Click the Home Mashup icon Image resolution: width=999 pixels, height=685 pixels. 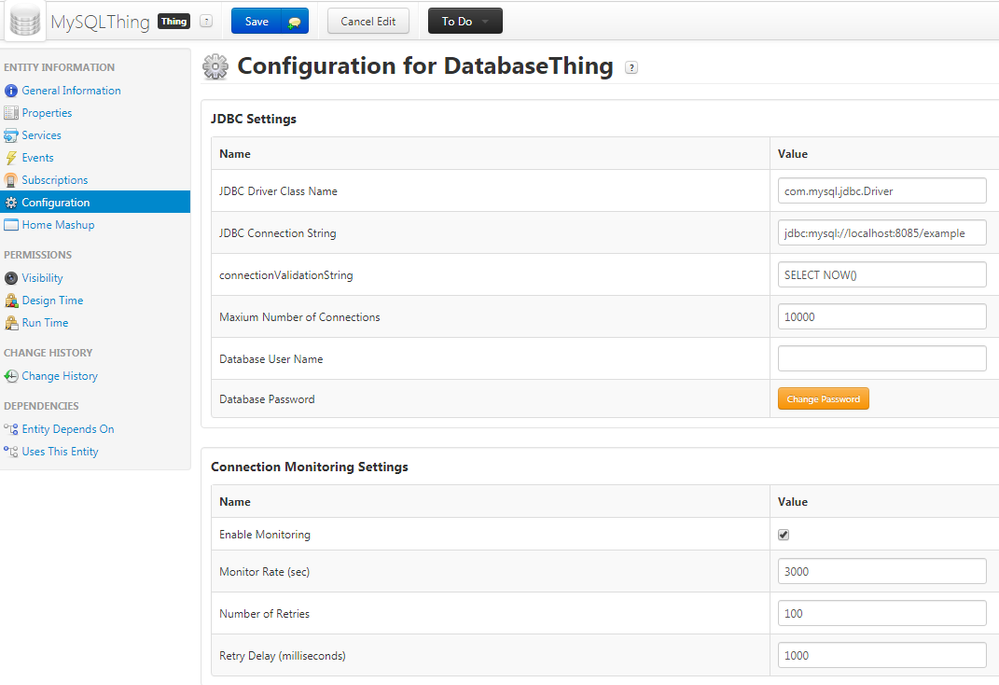click(11, 225)
